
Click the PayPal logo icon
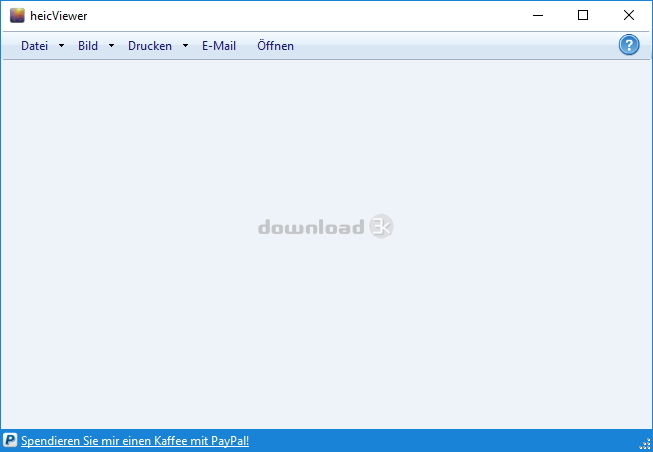(10, 440)
